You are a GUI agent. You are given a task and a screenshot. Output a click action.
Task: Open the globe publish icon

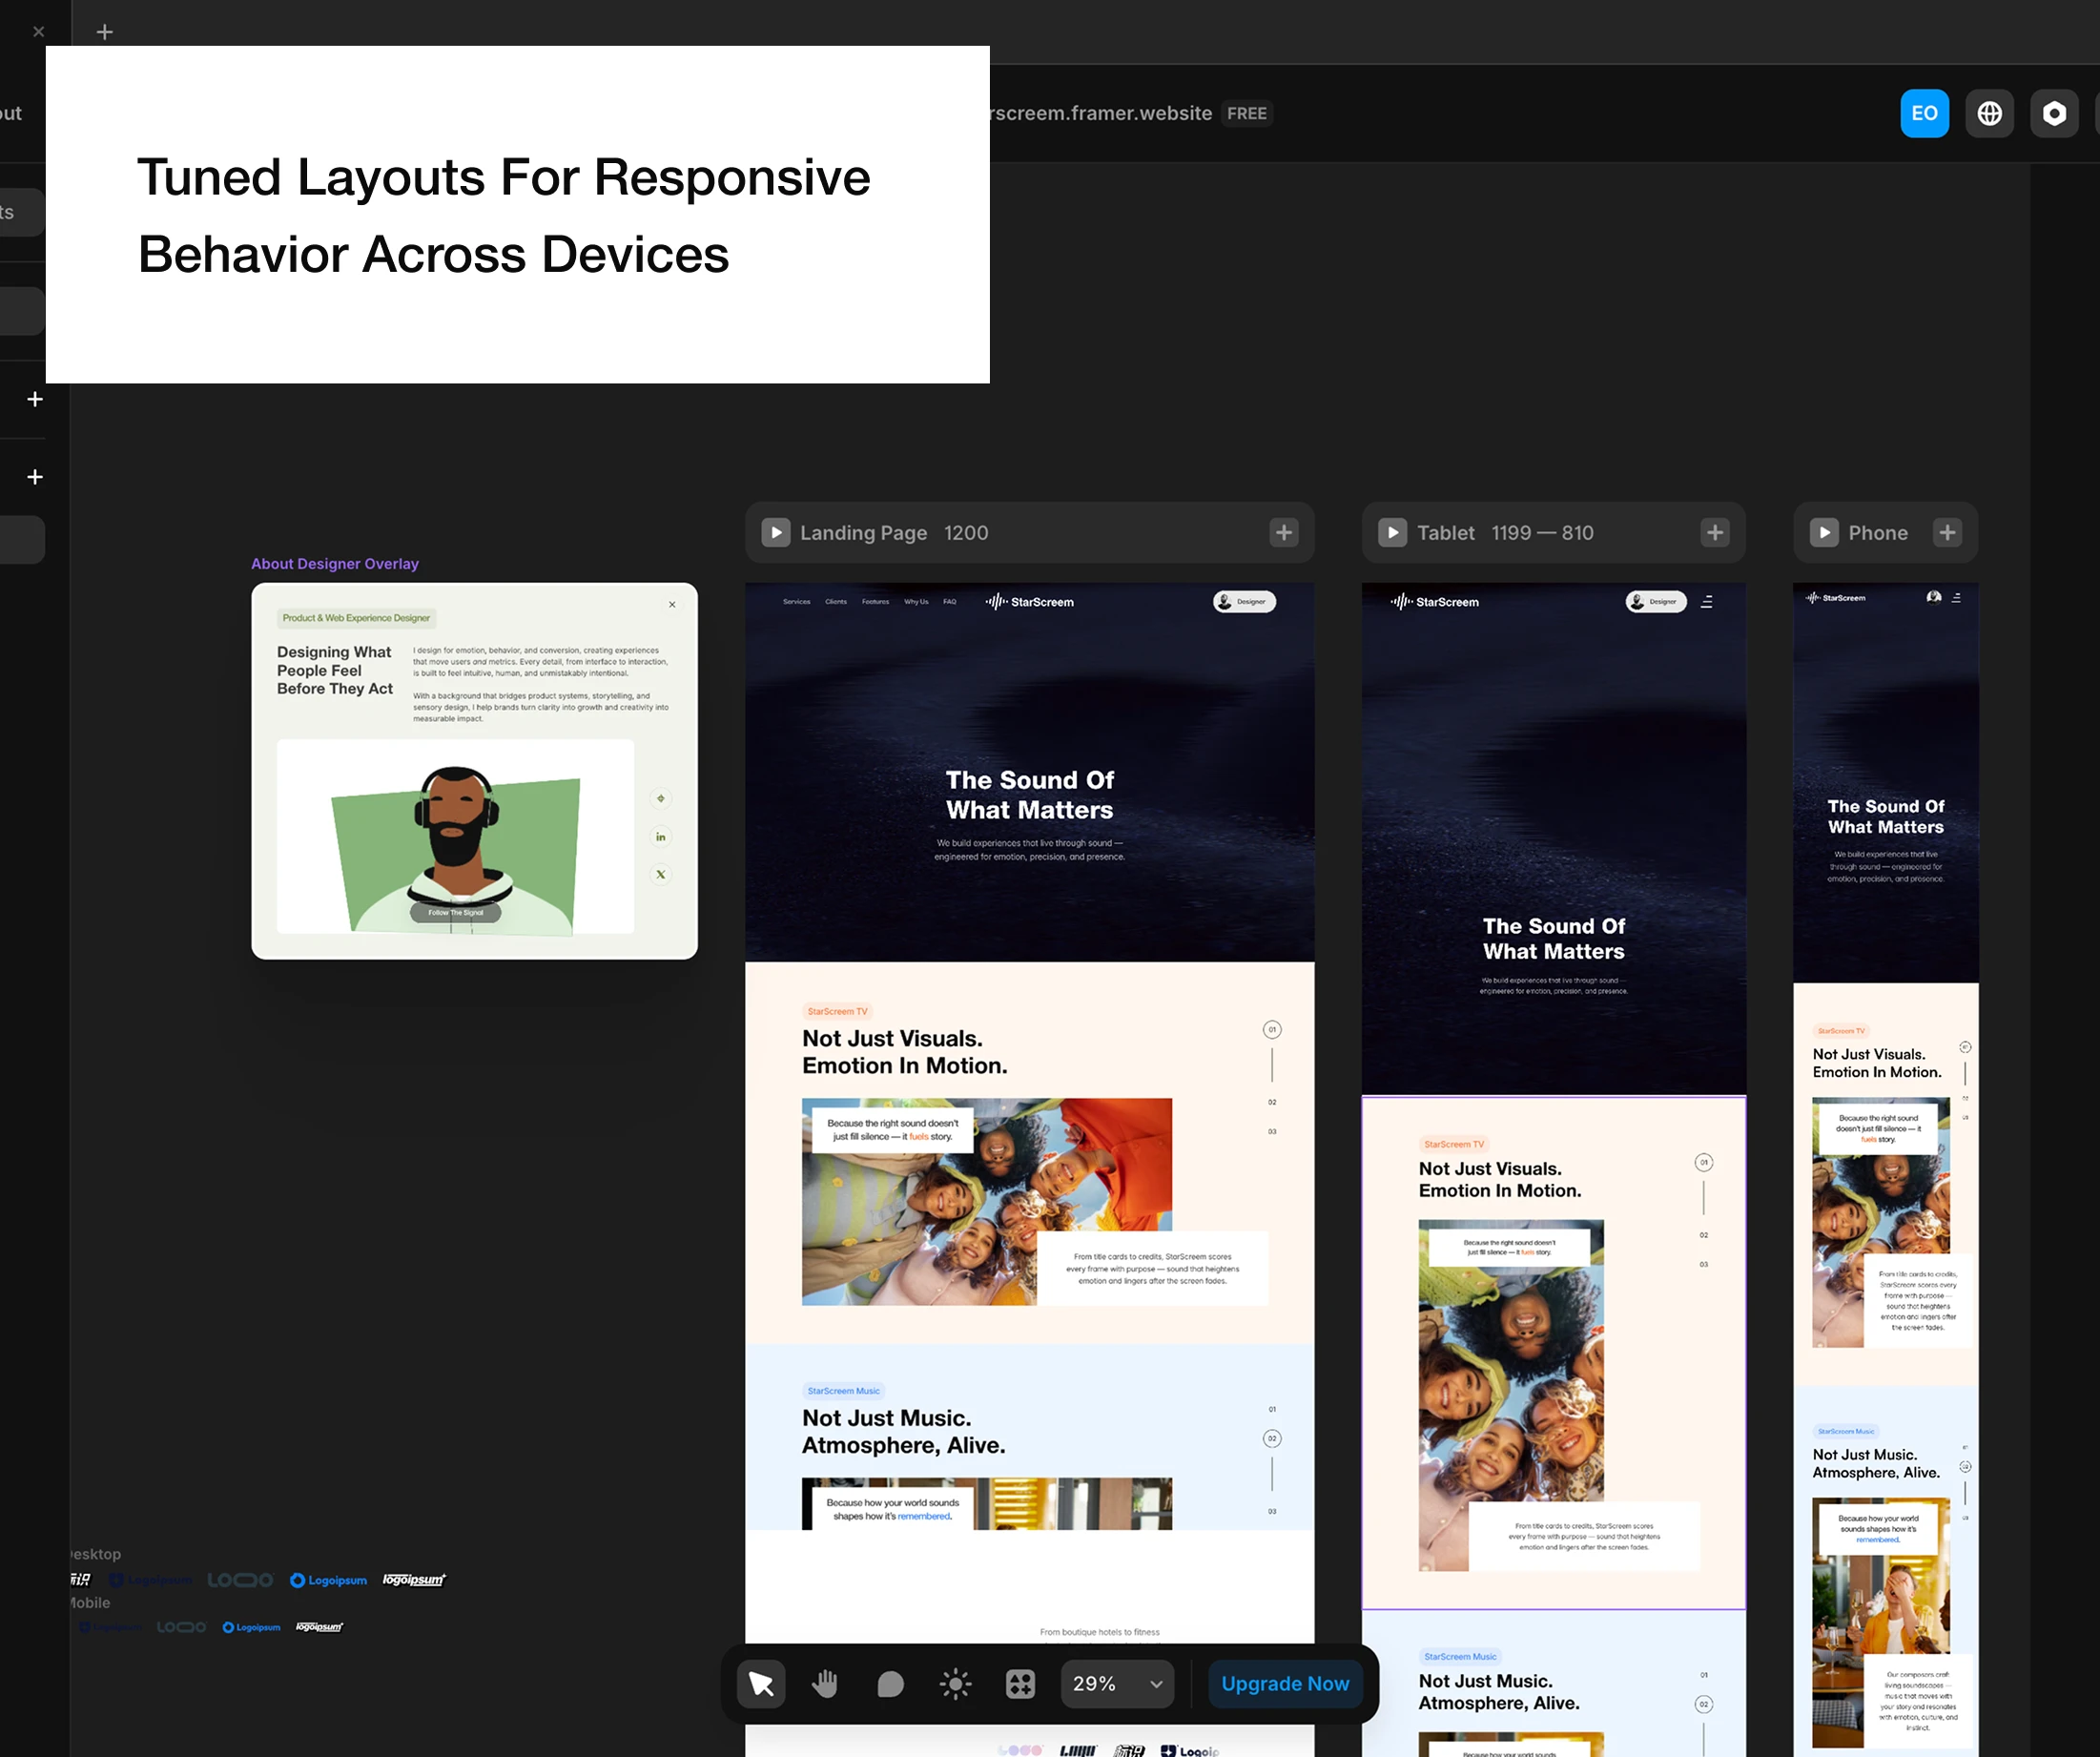pyautogui.click(x=1989, y=114)
